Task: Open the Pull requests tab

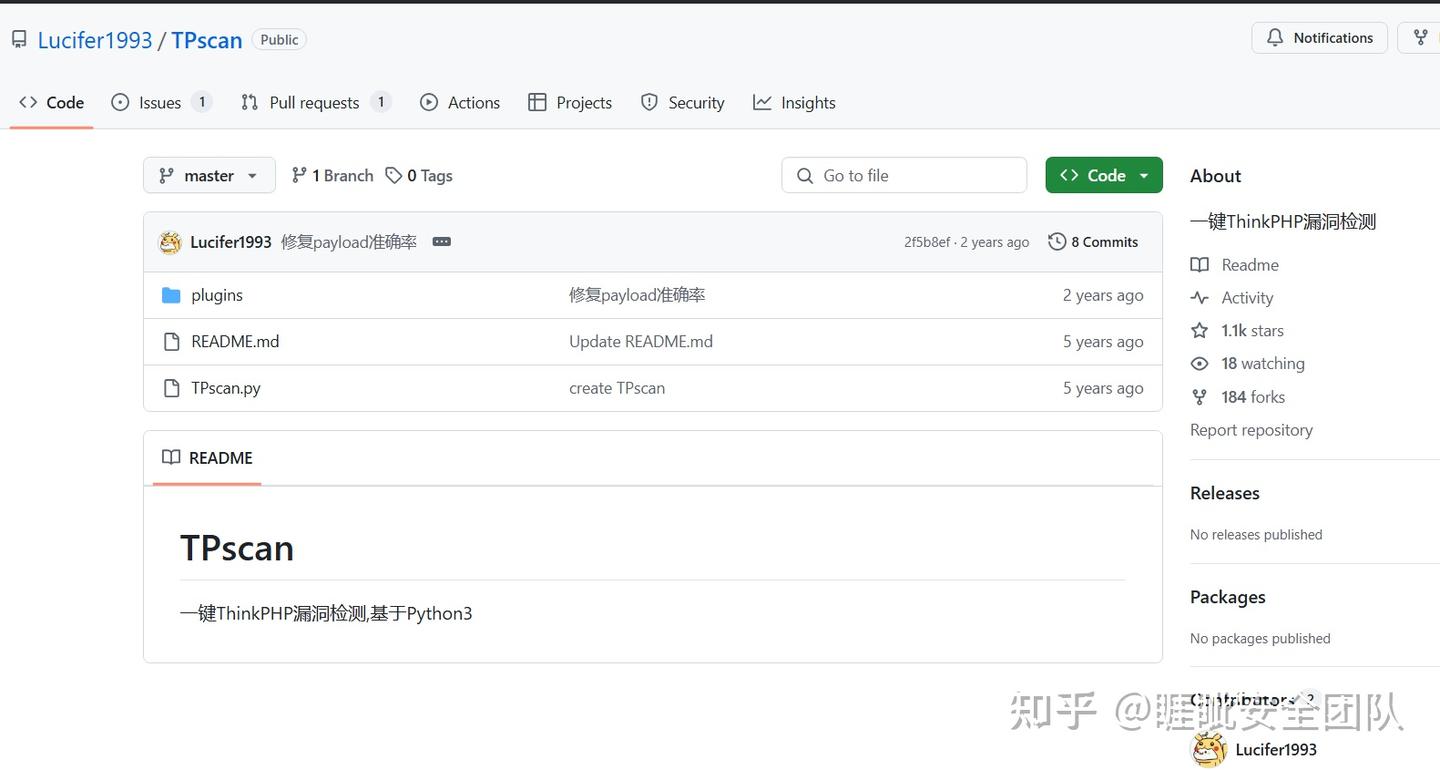Action: click(x=315, y=102)
